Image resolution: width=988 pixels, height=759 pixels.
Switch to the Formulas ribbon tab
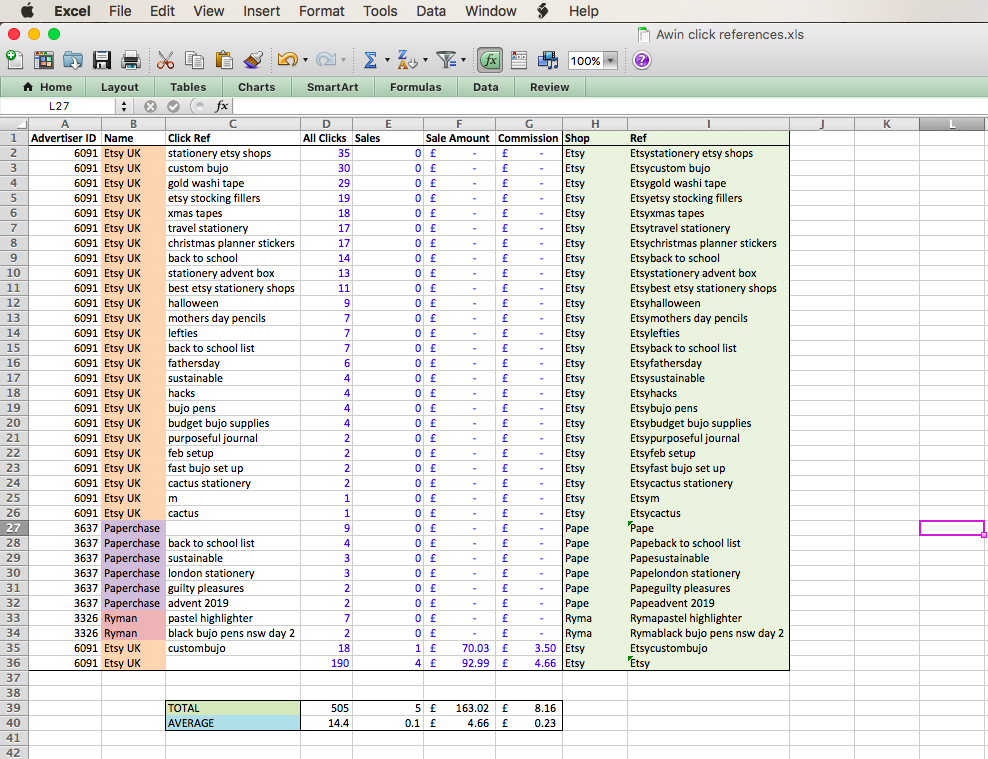(416, 87)
